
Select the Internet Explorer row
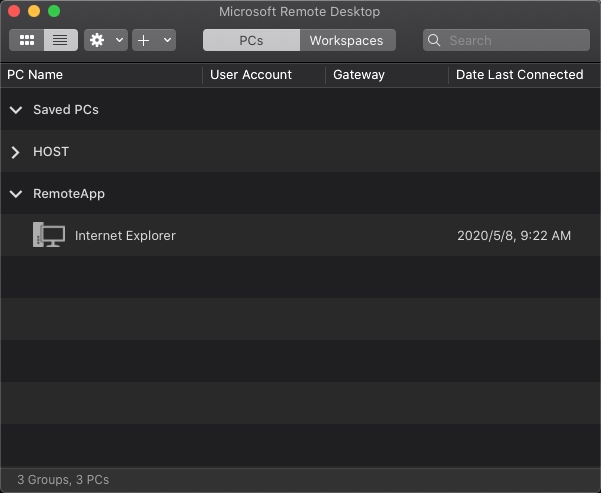tap(300, 235)
